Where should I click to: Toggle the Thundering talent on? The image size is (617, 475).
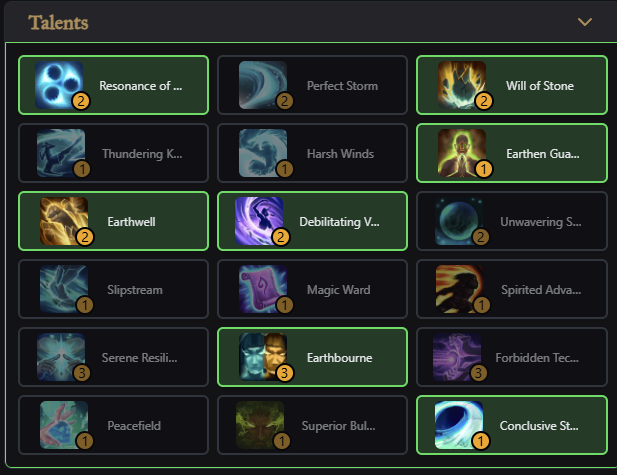point(113,153)
